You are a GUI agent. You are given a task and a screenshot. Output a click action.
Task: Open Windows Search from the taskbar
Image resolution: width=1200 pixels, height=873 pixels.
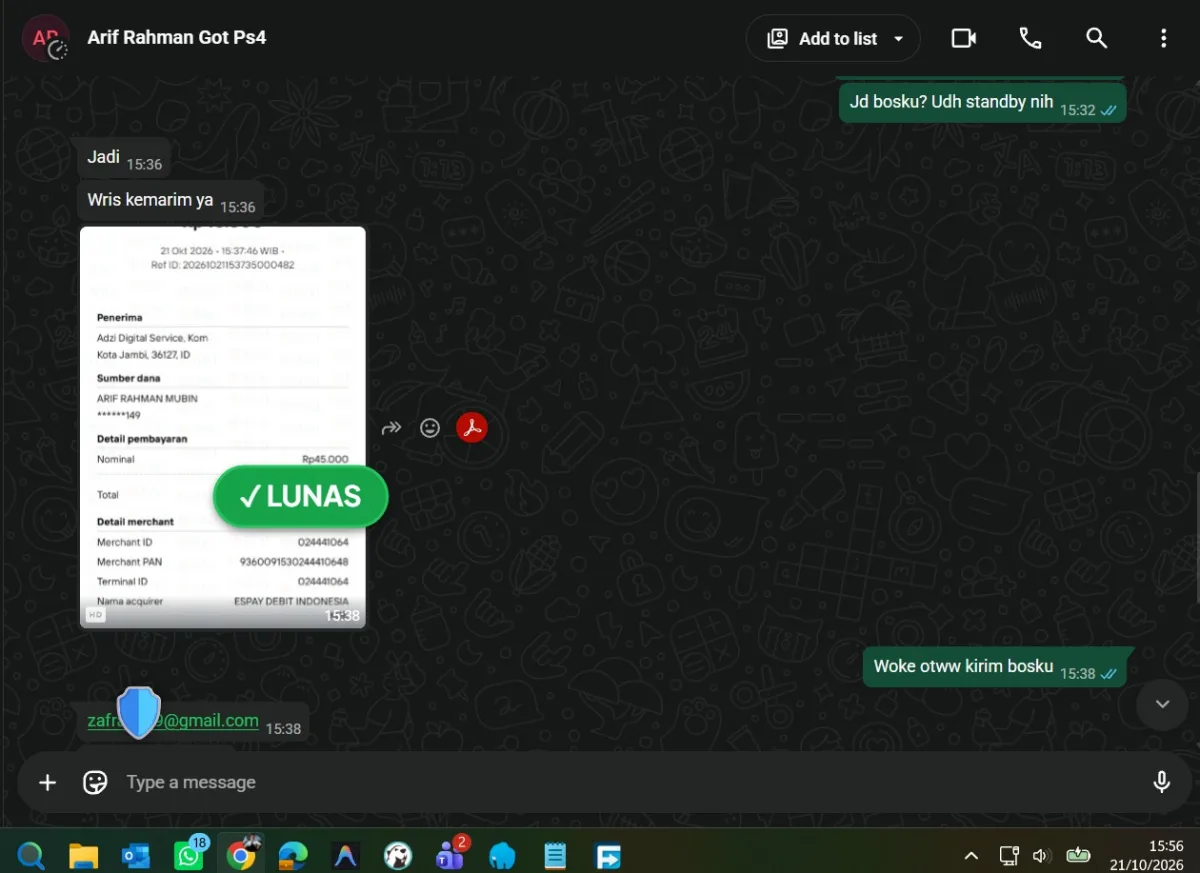point(31,855)
